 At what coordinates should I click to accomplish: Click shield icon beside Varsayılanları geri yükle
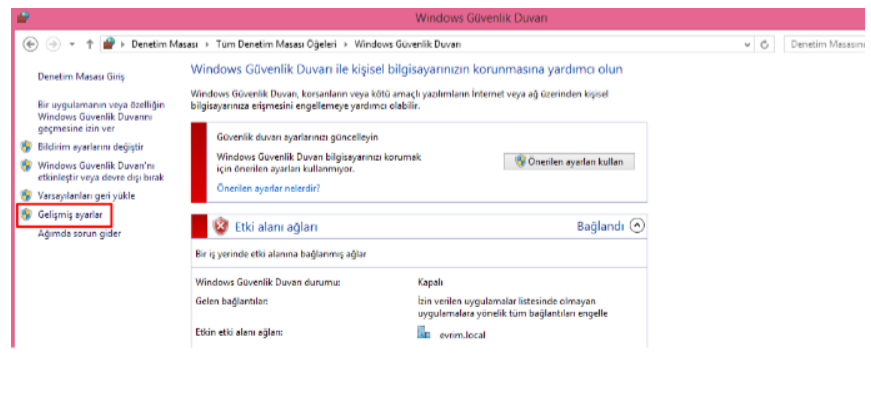pyautogui.click(x=26, y=195)
